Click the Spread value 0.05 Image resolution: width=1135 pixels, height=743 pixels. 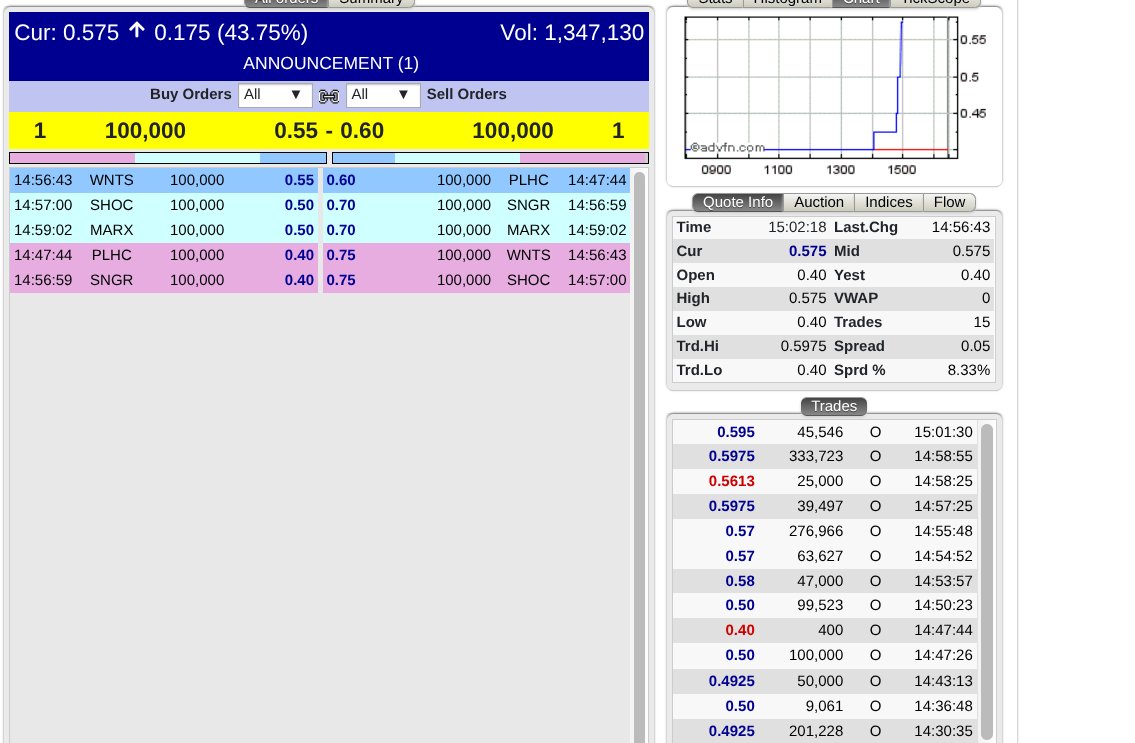pyautogui.click(x=975, y=346)
